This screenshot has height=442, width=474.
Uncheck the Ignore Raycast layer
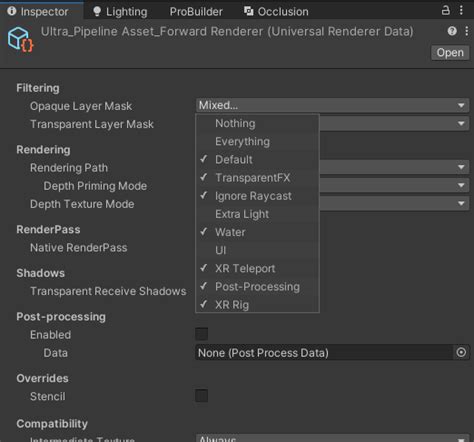[257, 196]
